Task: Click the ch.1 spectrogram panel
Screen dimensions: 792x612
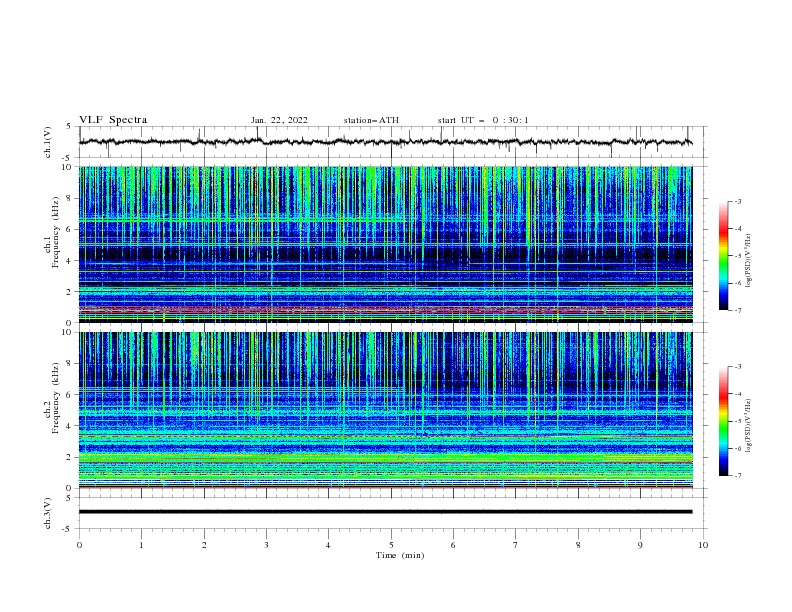Action: pyautogui.click(x=385, y=244)
